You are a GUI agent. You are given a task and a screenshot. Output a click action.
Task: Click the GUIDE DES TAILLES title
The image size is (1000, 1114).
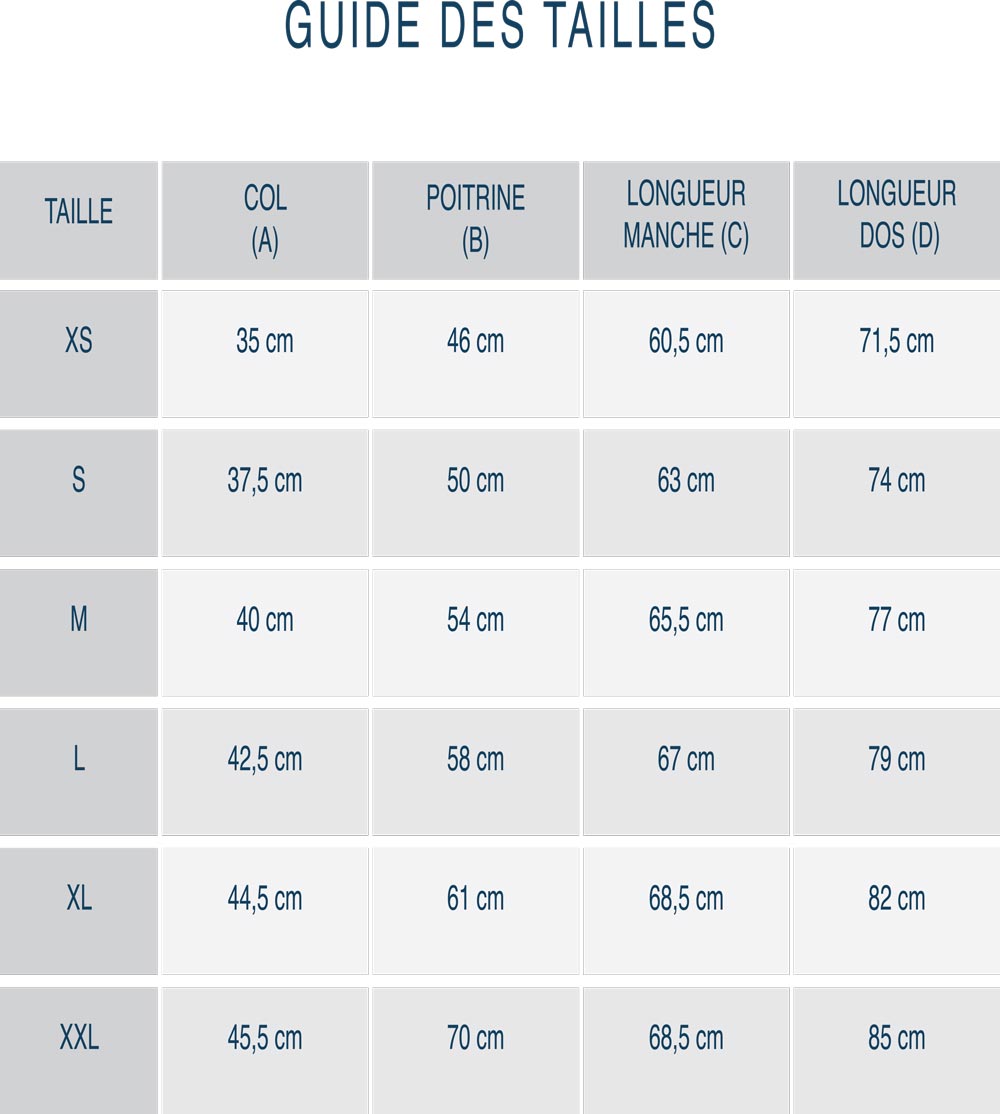(500, 27)
